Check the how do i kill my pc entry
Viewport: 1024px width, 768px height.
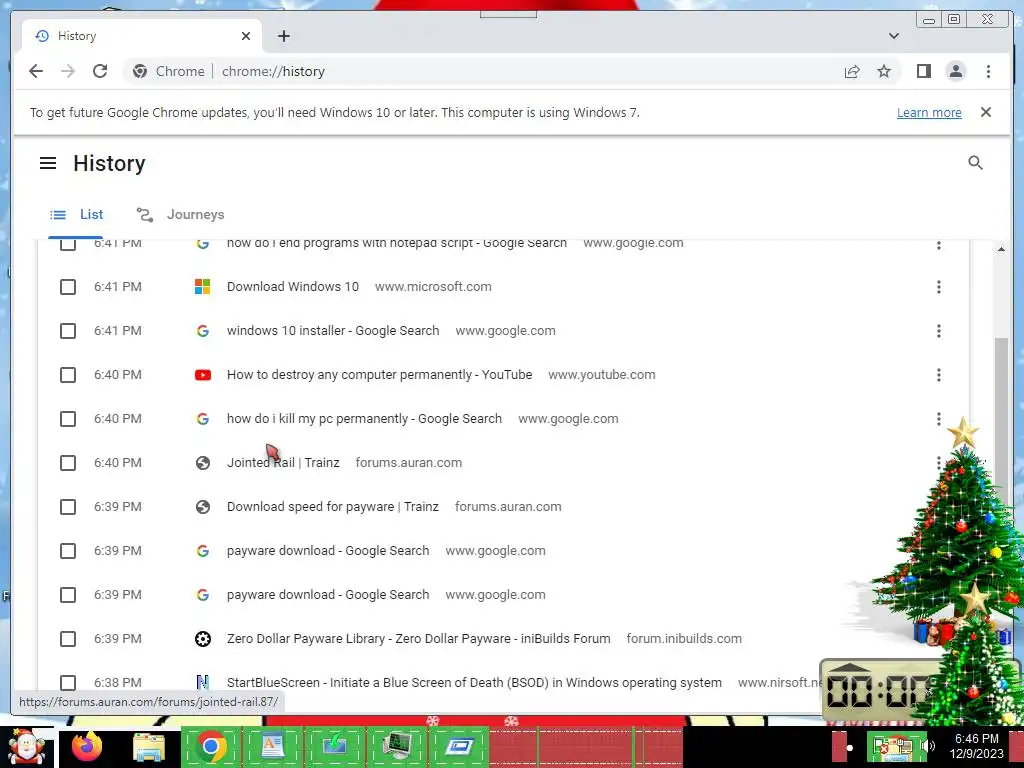[x=68, y=419]
